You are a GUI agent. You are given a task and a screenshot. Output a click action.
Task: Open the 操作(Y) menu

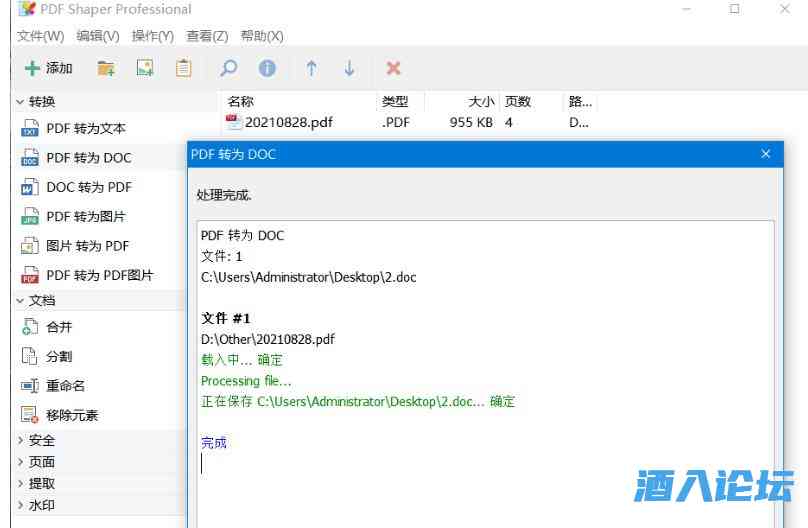tap(152, 36)
